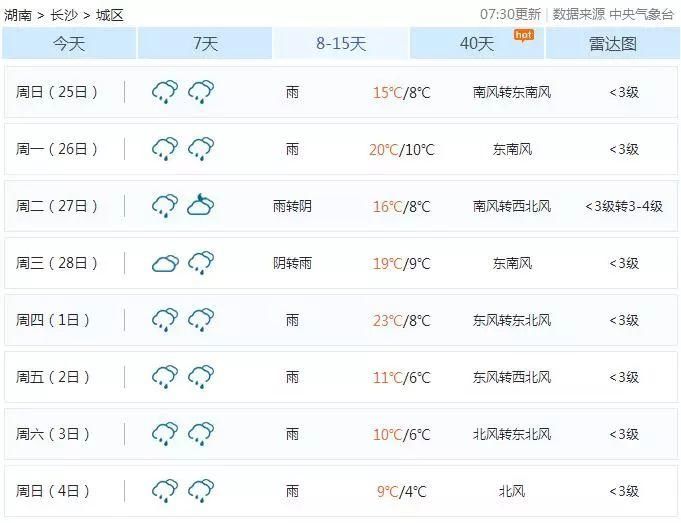Open 长沙 breadcrumb link

coord(64,15)
